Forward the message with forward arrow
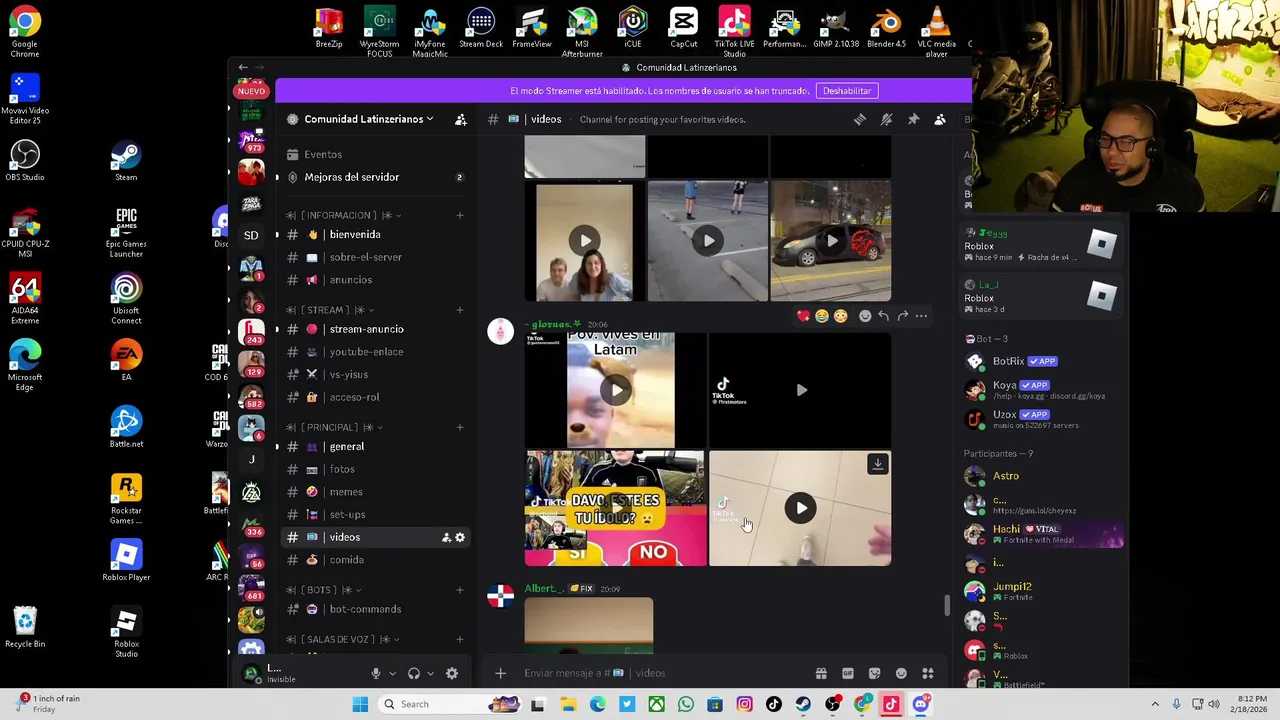Screen dimensions: 1280x720 (x=903, y=316)
